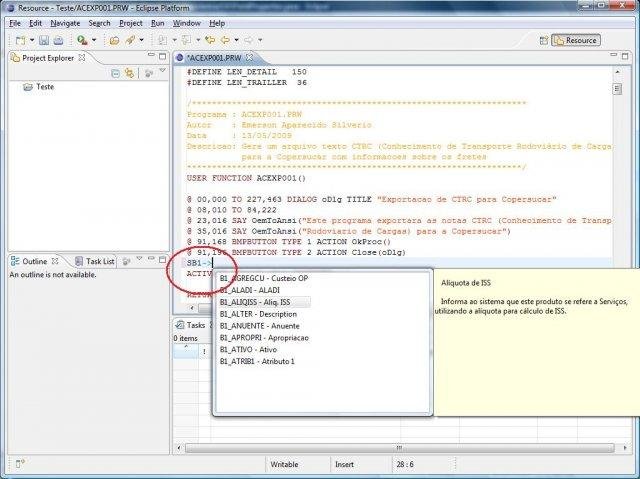Click the Open Type folder toolbar icon

coord(114,40)
